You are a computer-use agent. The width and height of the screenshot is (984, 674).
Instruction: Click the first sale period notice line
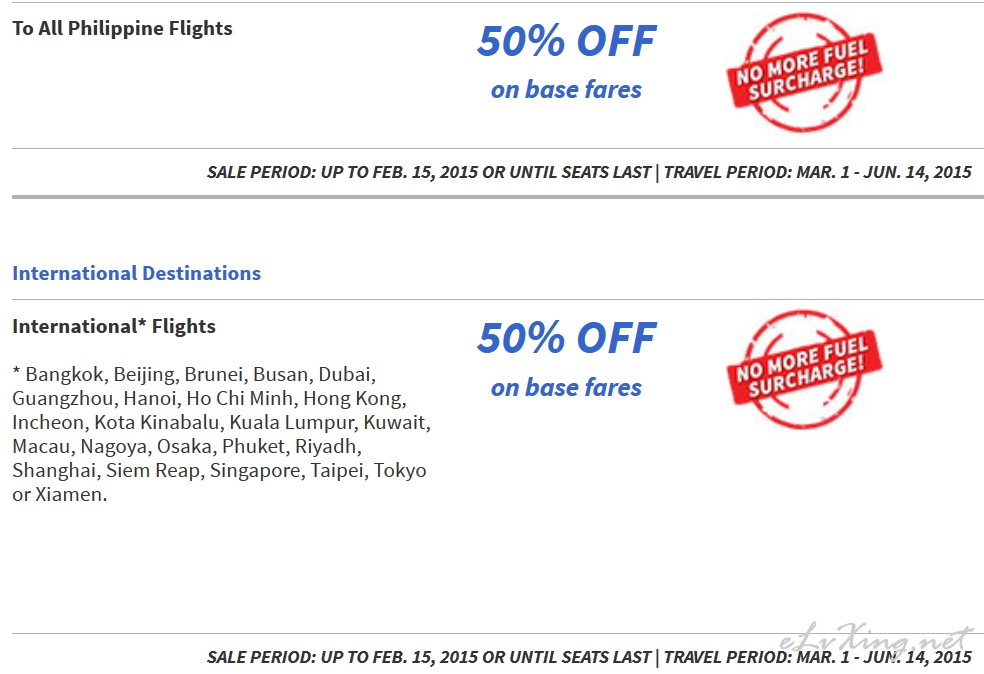pos(589,172)
